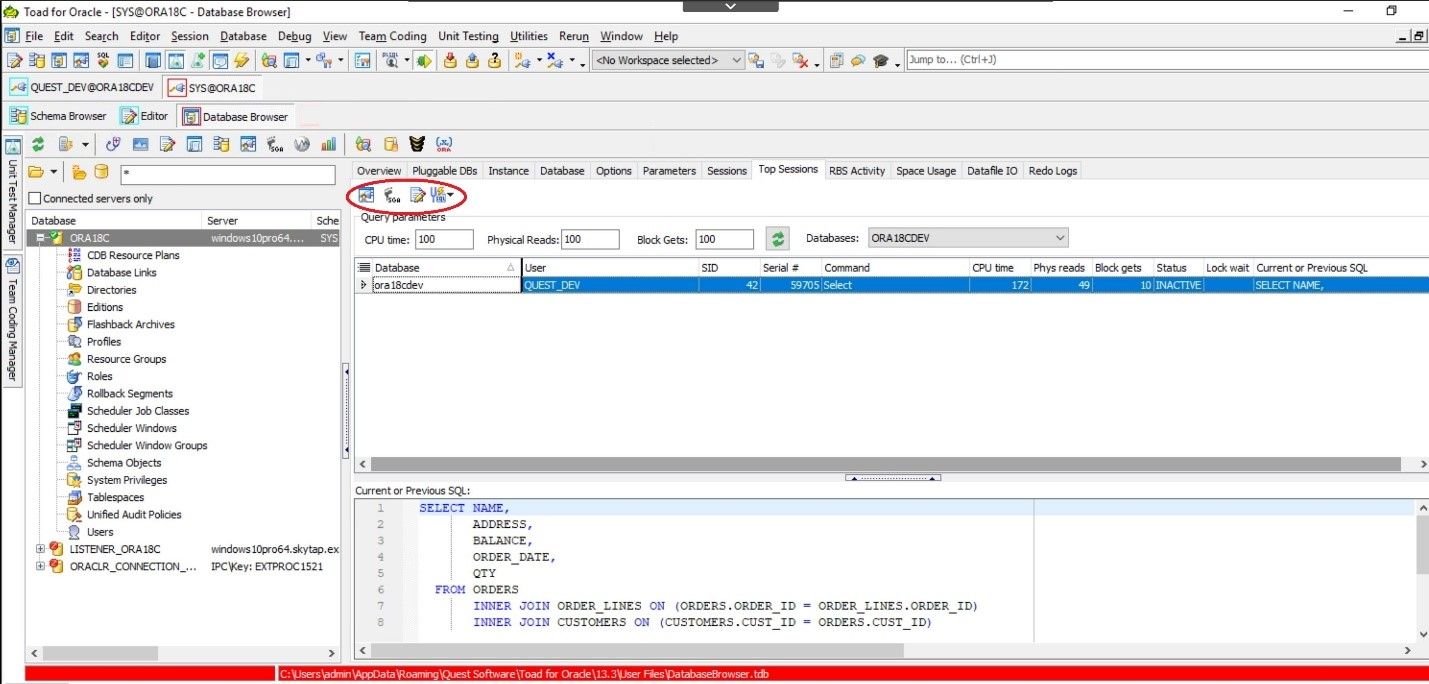The image size is (1429, 684).
Task: Select Unified Audit Policies in the tree
Action: tap(134, 514)
